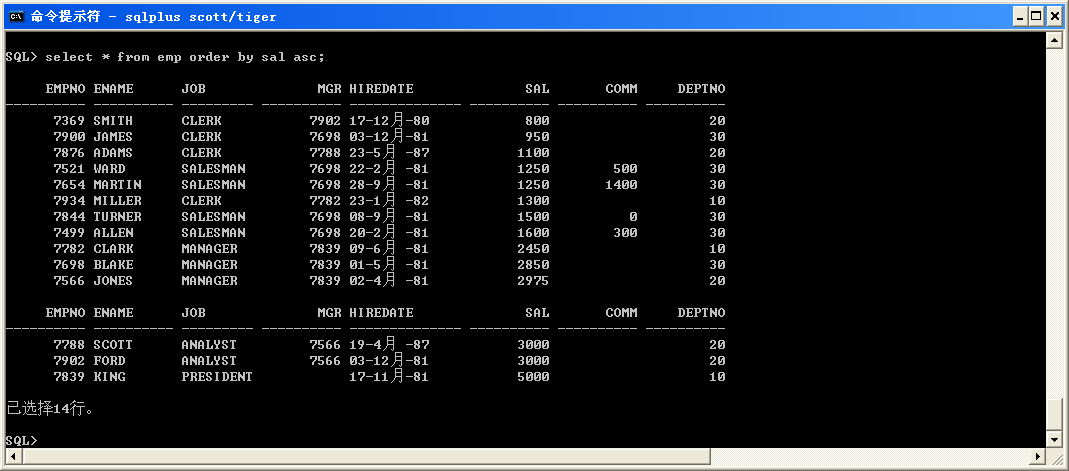Viewport: 1069px width, 471px height.
Task: Click the horizontal scrollbar track right of thumb
Action: 870,457
